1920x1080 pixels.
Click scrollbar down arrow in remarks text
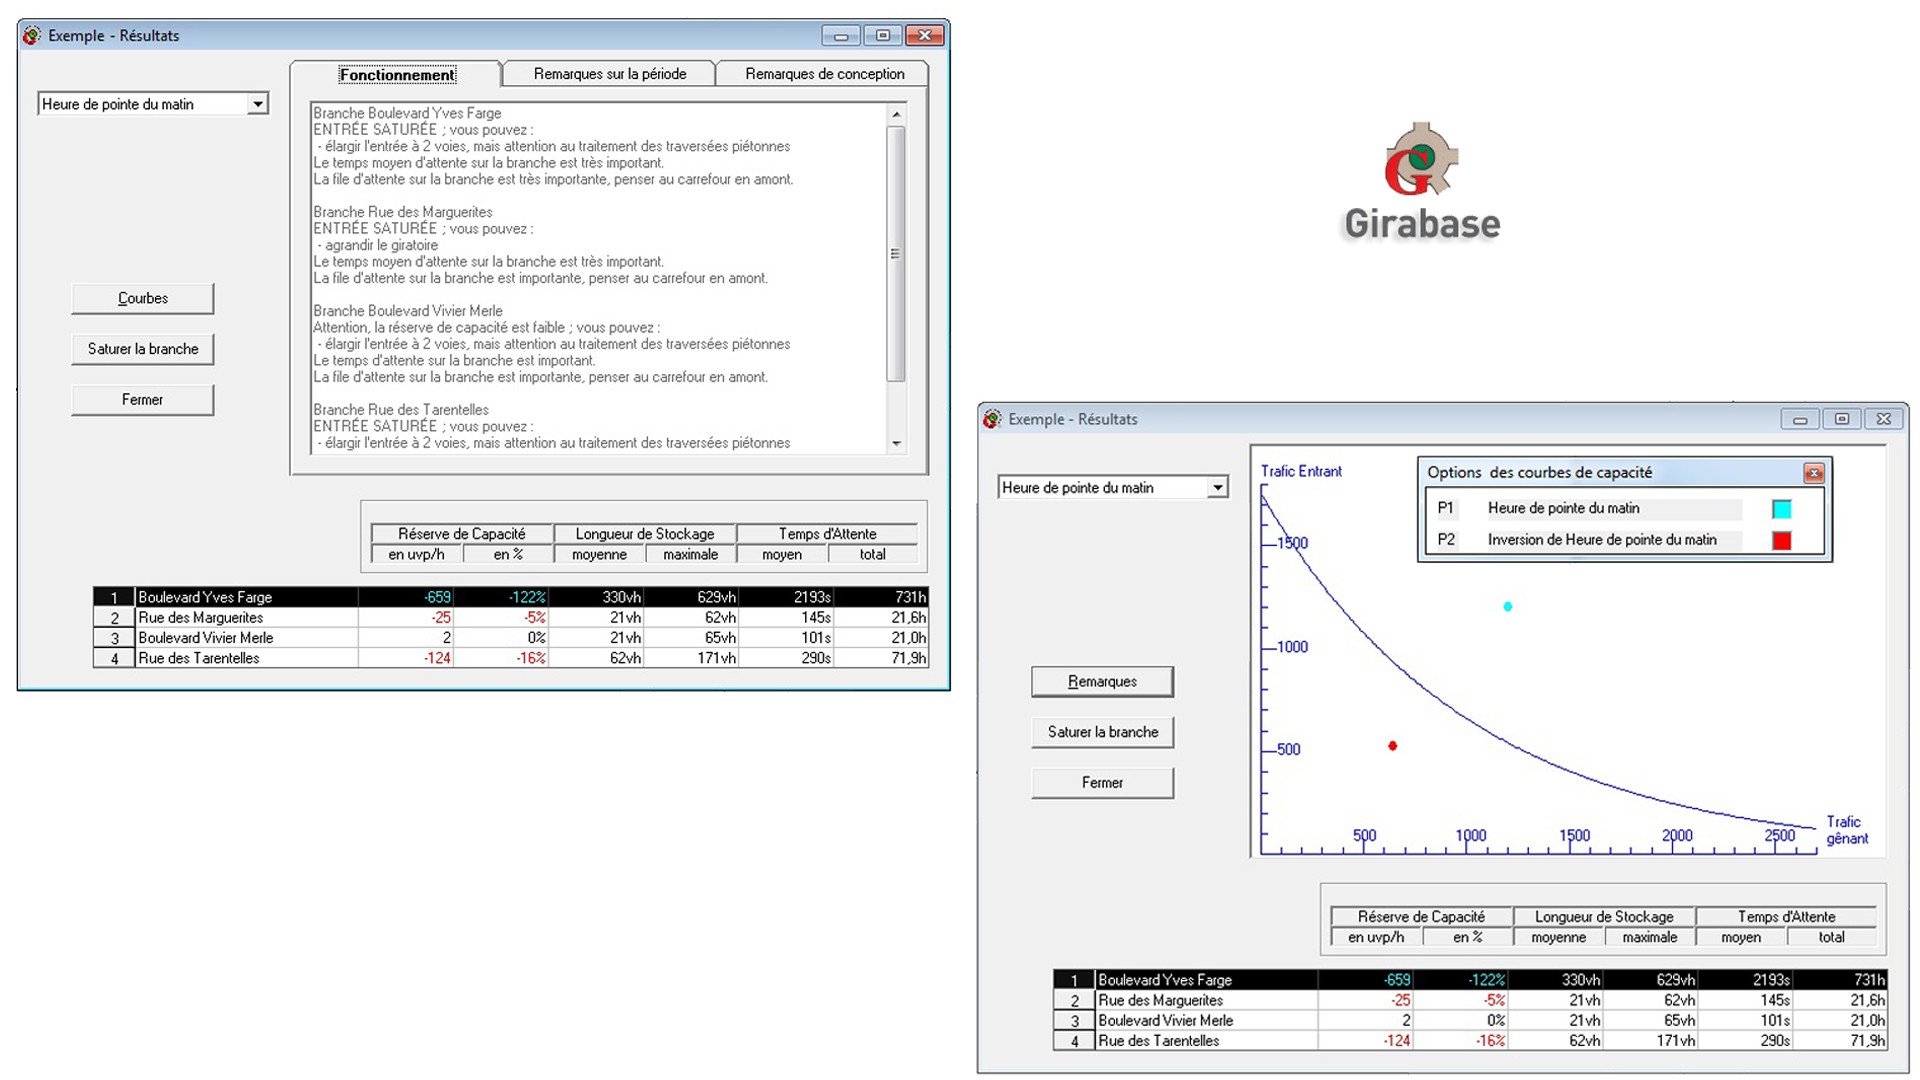pos(896,443)
